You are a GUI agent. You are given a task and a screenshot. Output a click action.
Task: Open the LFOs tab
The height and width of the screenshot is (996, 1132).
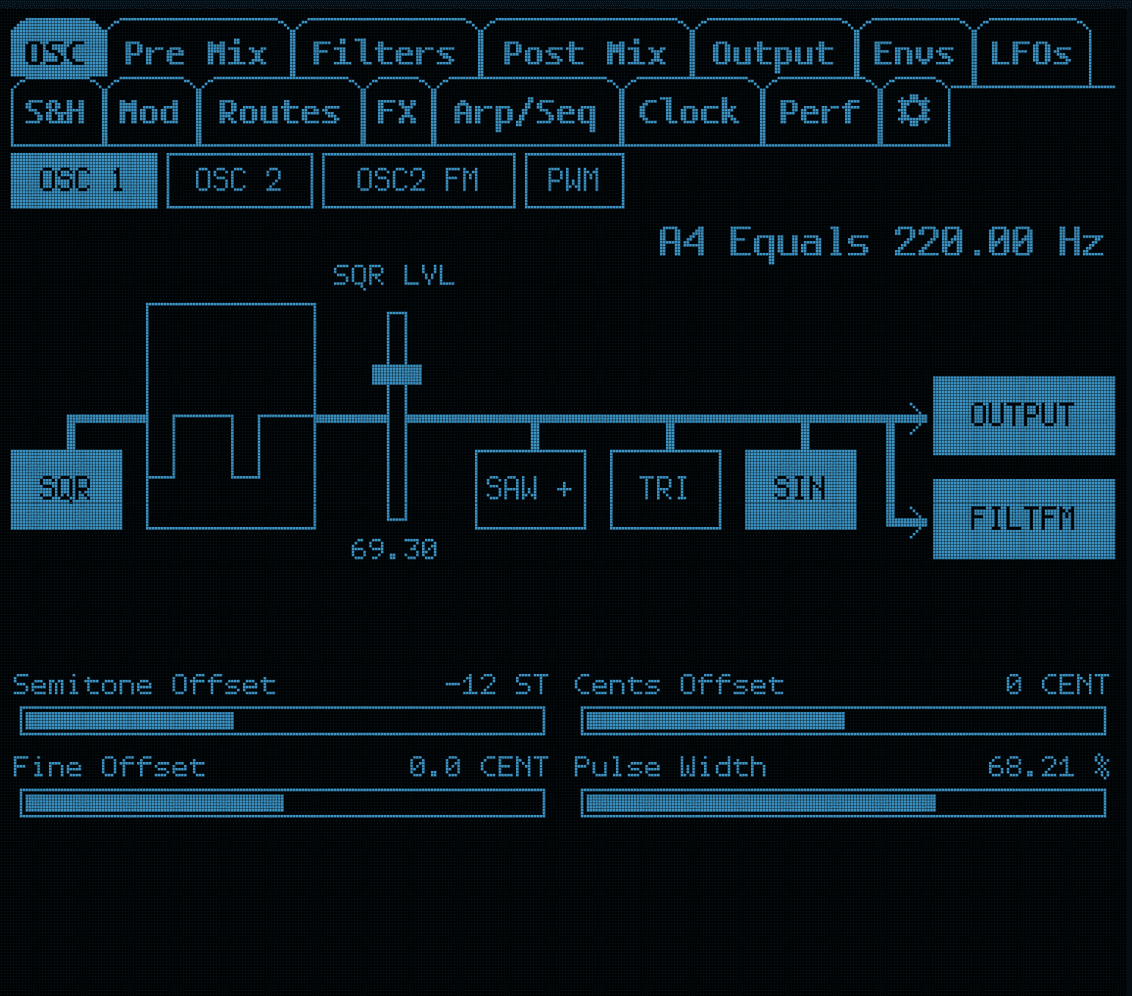coord(1032,51)
